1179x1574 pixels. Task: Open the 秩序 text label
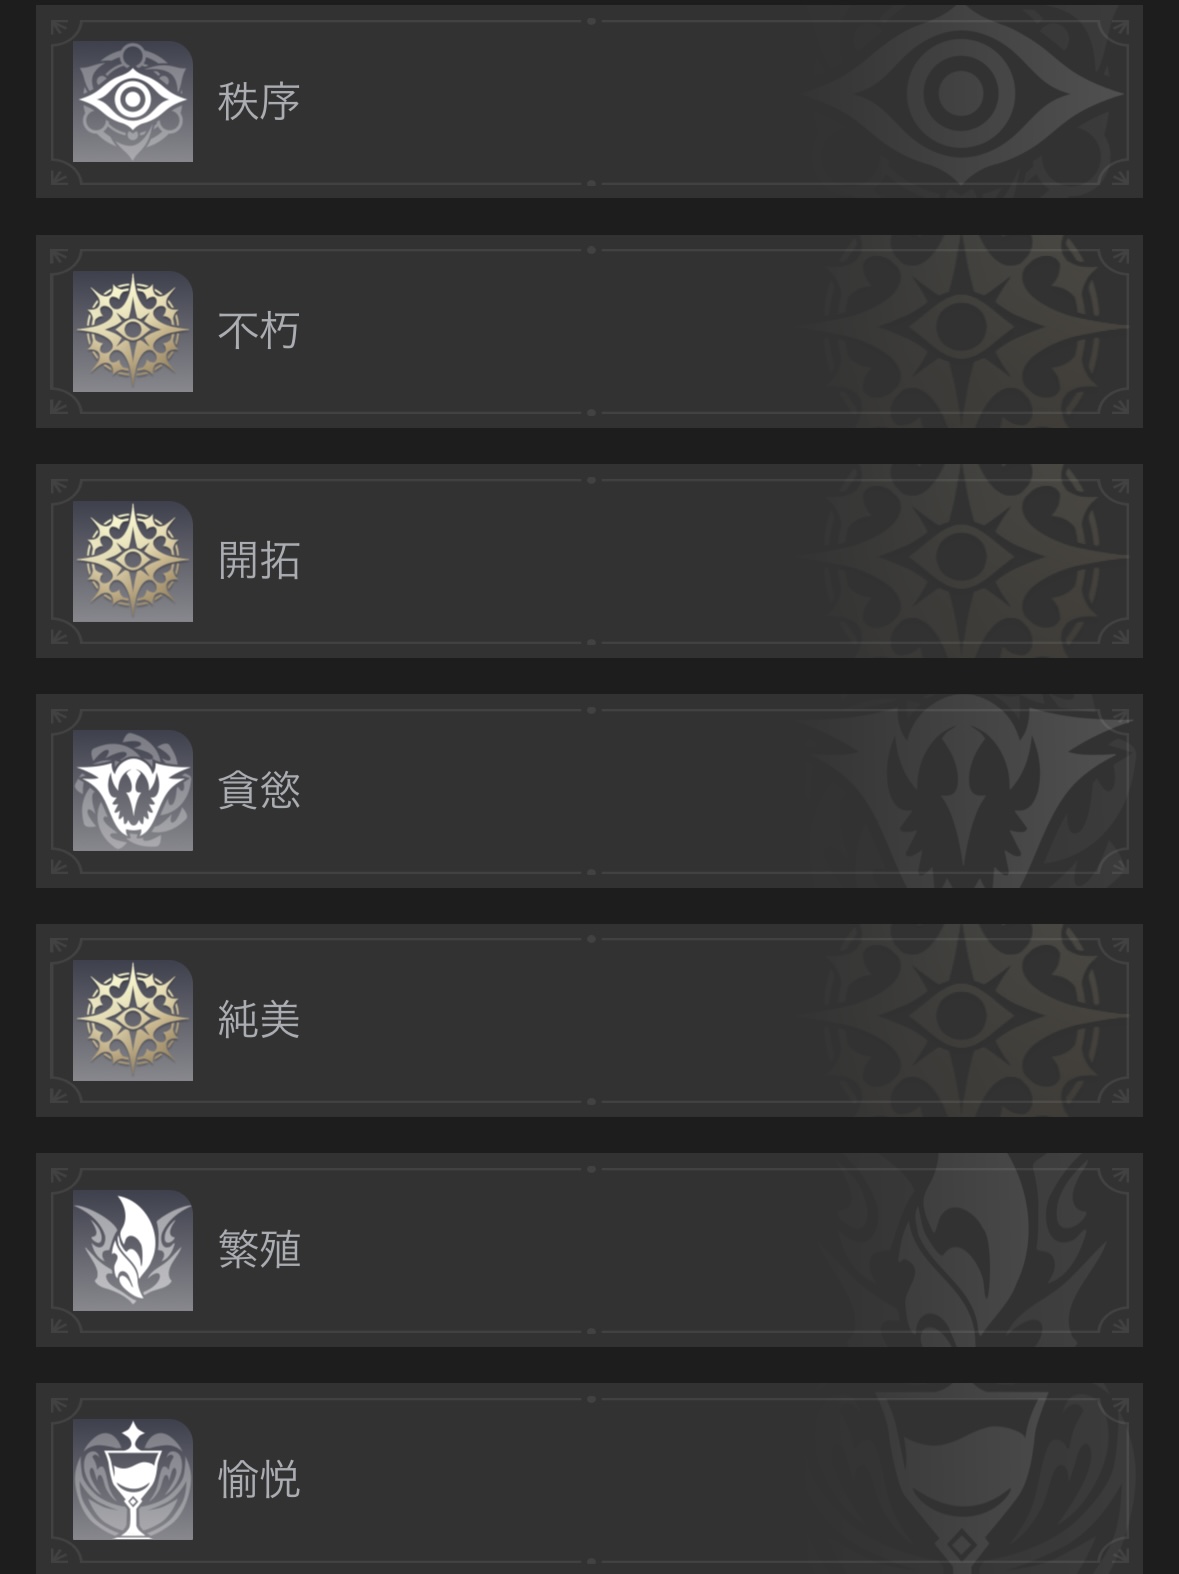[x=259, y=101]
